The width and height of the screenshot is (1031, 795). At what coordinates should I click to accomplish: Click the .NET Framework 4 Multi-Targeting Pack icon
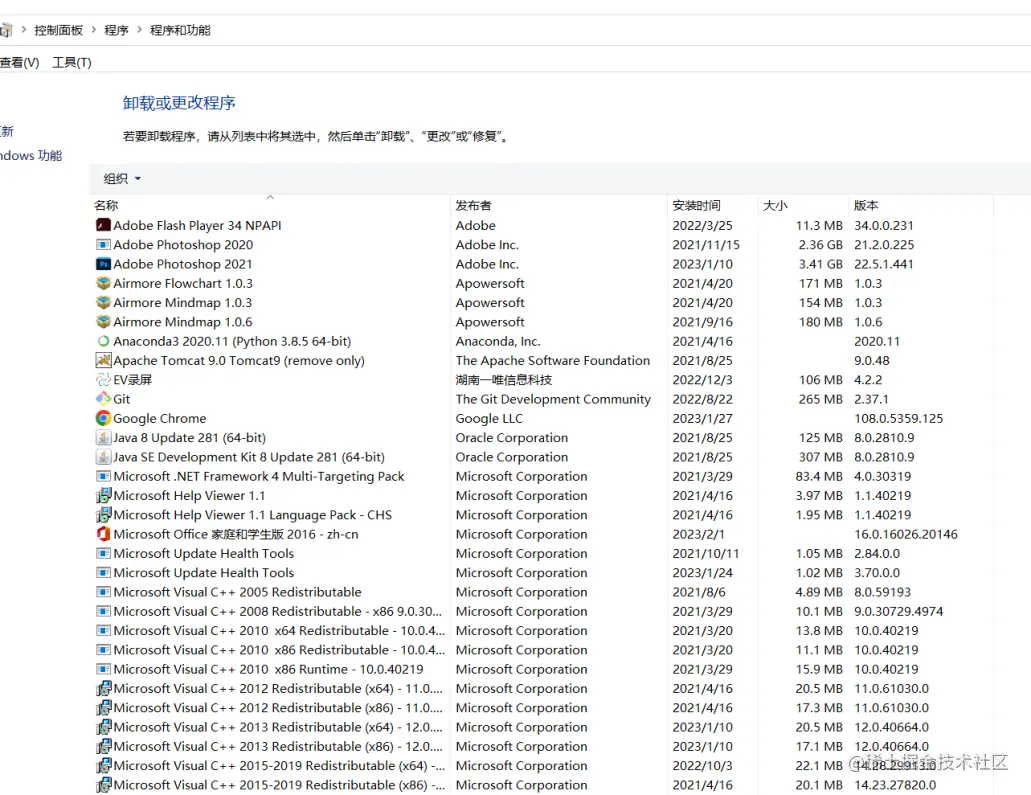point(103,476)
